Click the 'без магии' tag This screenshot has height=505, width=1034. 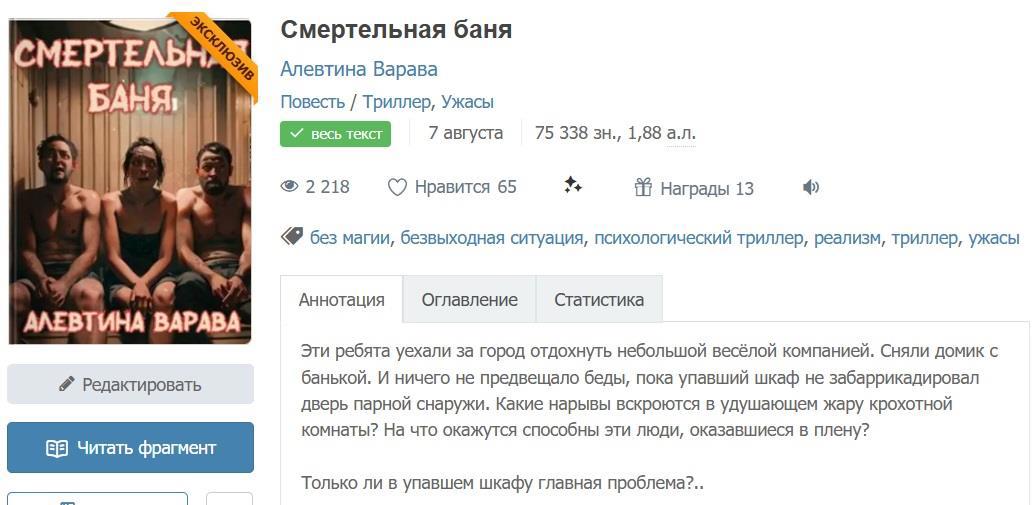point(351,238)
